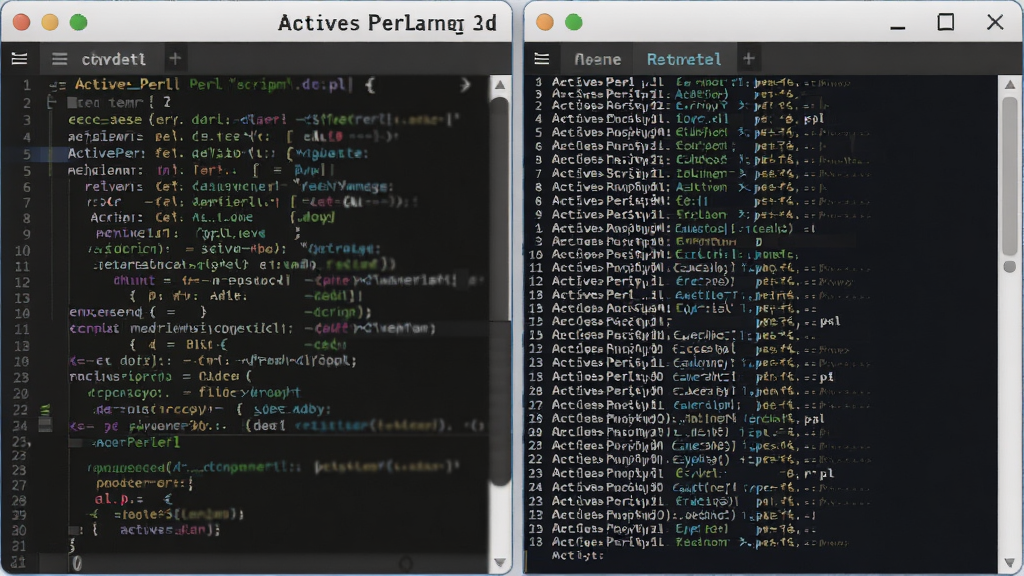The image size is (1024, 576).
Task: Click row 12 Actives Perl in right window
Action: point(695,281)
